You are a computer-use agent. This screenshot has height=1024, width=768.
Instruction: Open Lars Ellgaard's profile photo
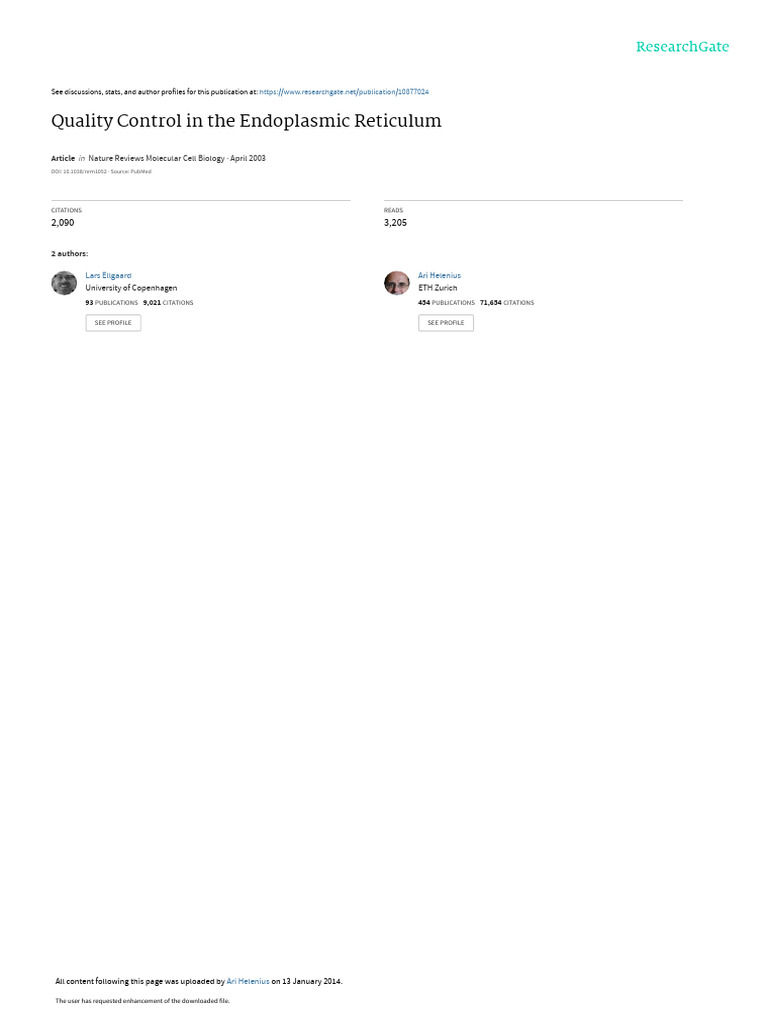64,283
